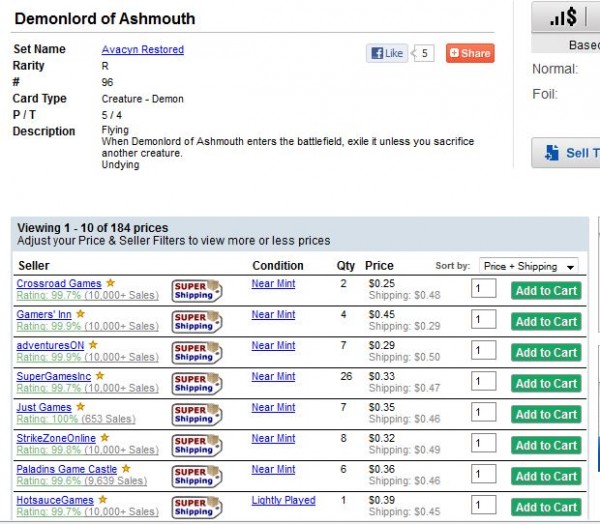Click the orange Share button
The width and height of the screenshot is (600, 524).
[x=469, y=53]
